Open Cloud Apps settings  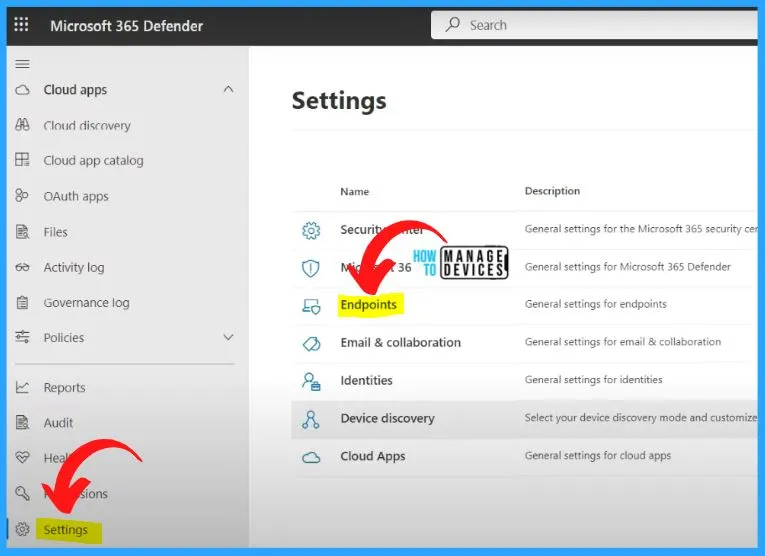tap(373, 457)
